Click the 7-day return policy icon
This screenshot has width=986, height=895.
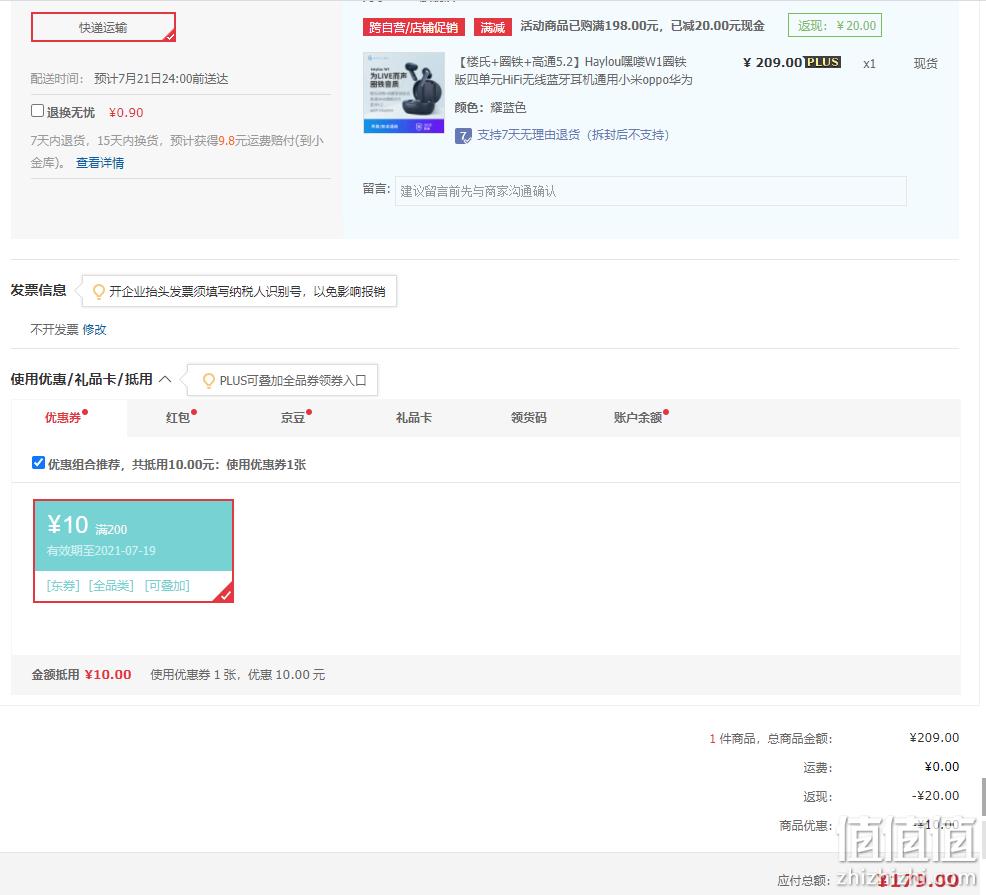[x=463, y=136]
